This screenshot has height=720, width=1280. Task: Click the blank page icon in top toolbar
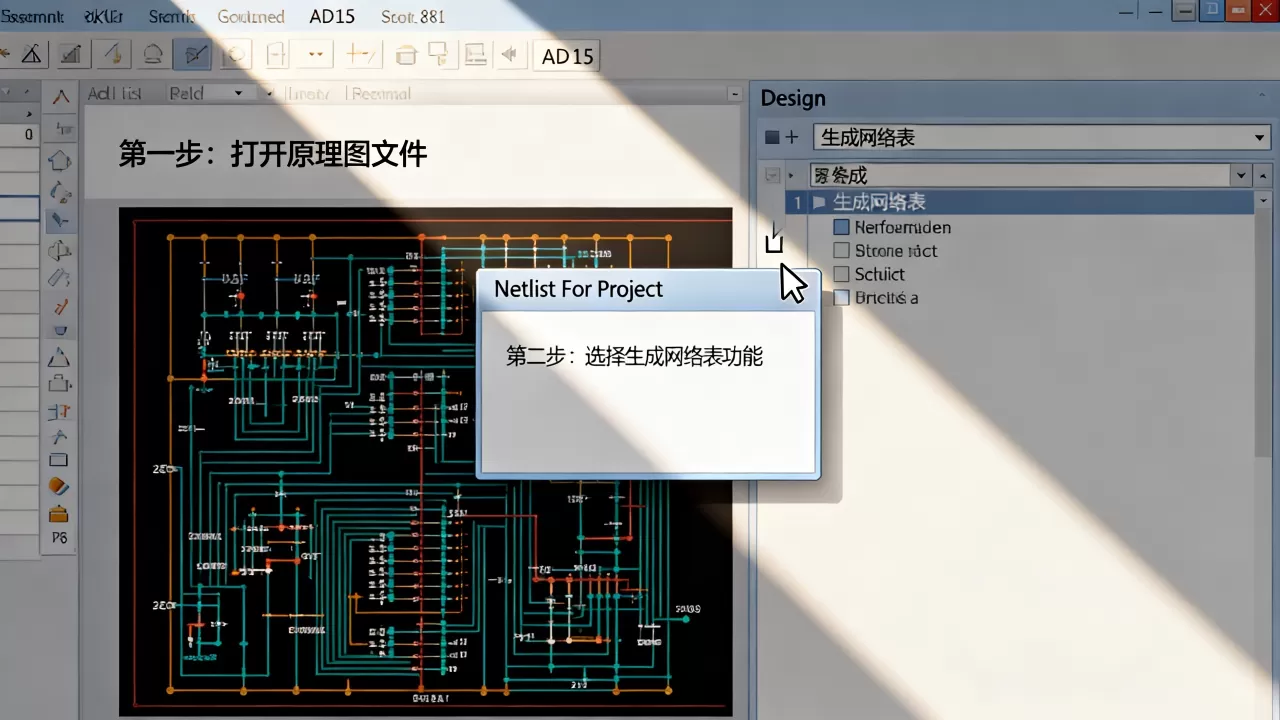pyautogui.click(x=277, y=55)
